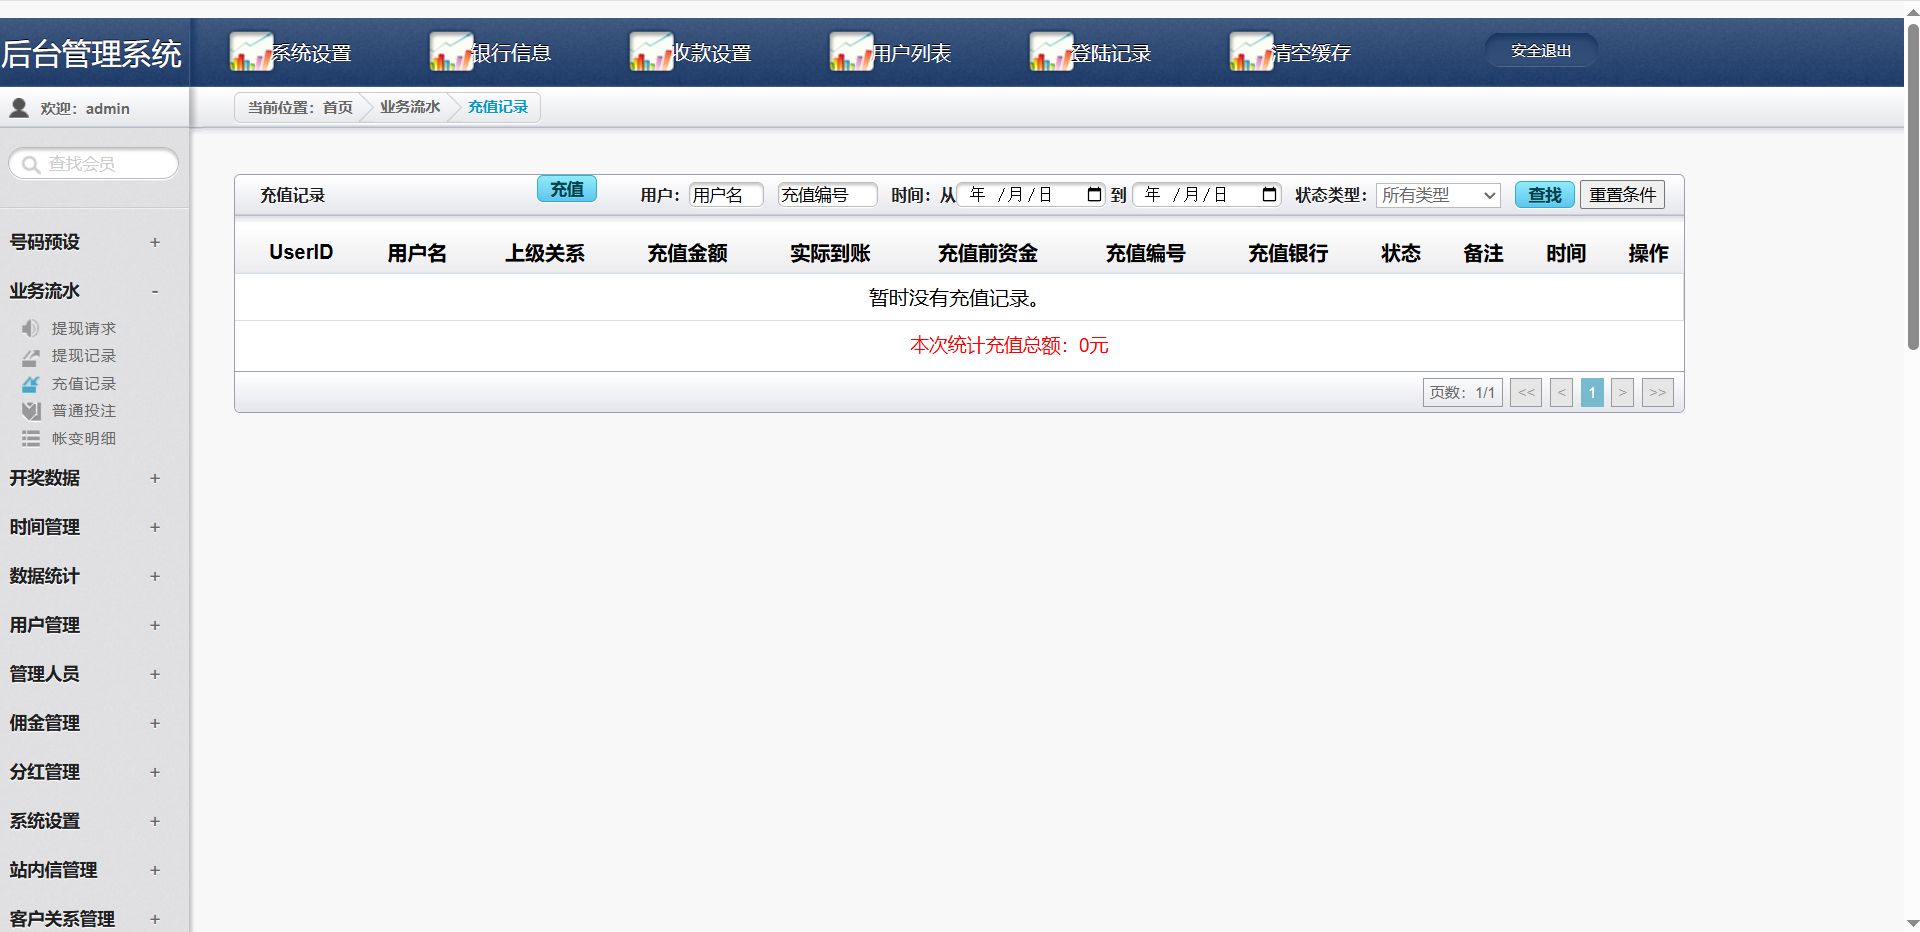Click the 查找 search button
The width and height of the screenshot is (1920, 932).
click(1544, 195)
